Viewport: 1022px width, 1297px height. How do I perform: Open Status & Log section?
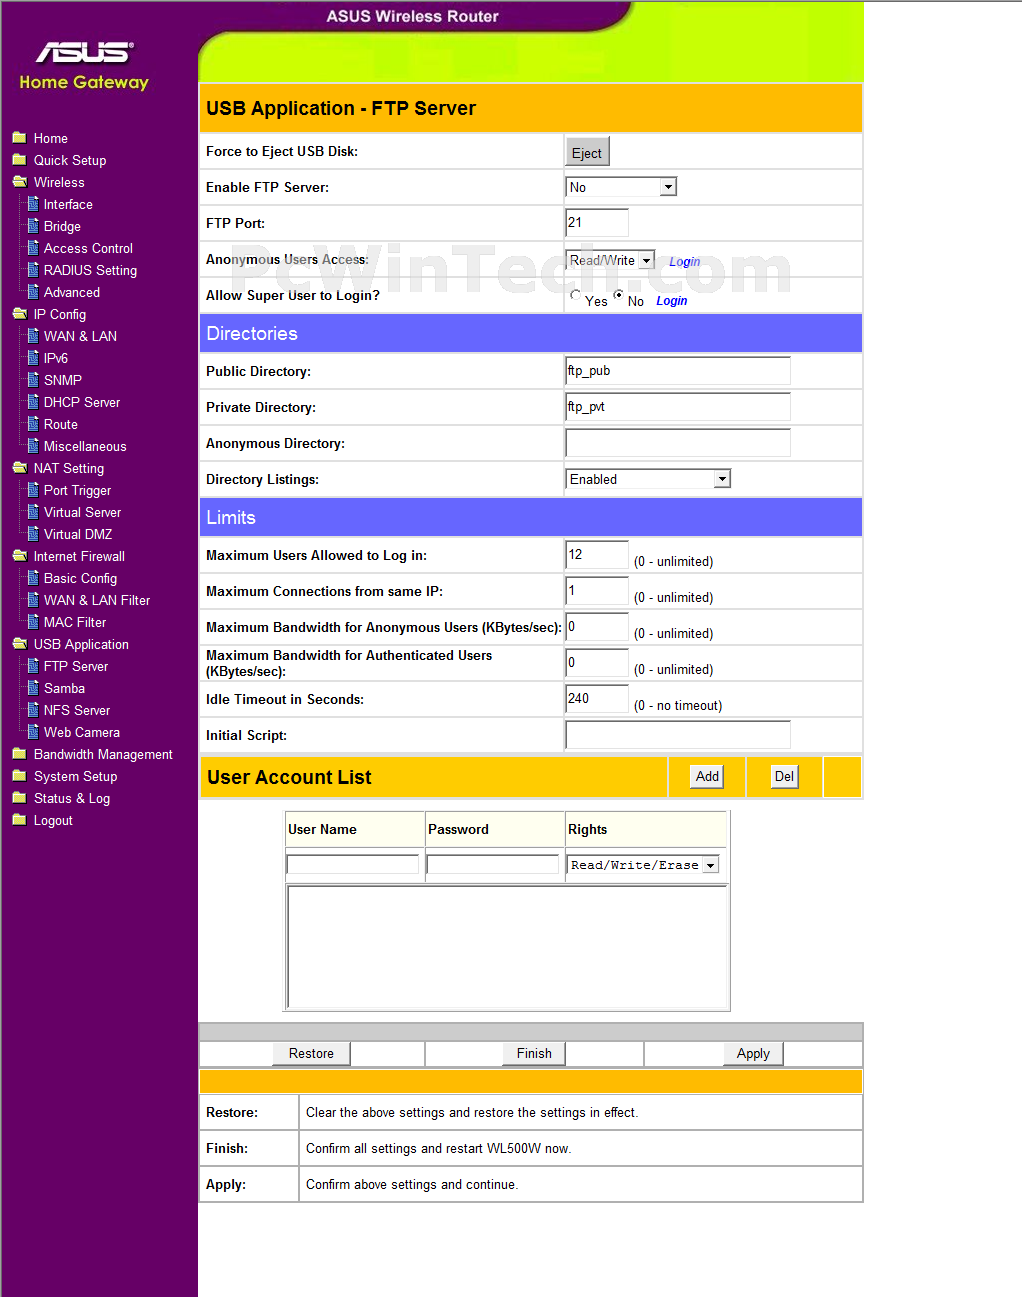[72, 798]
